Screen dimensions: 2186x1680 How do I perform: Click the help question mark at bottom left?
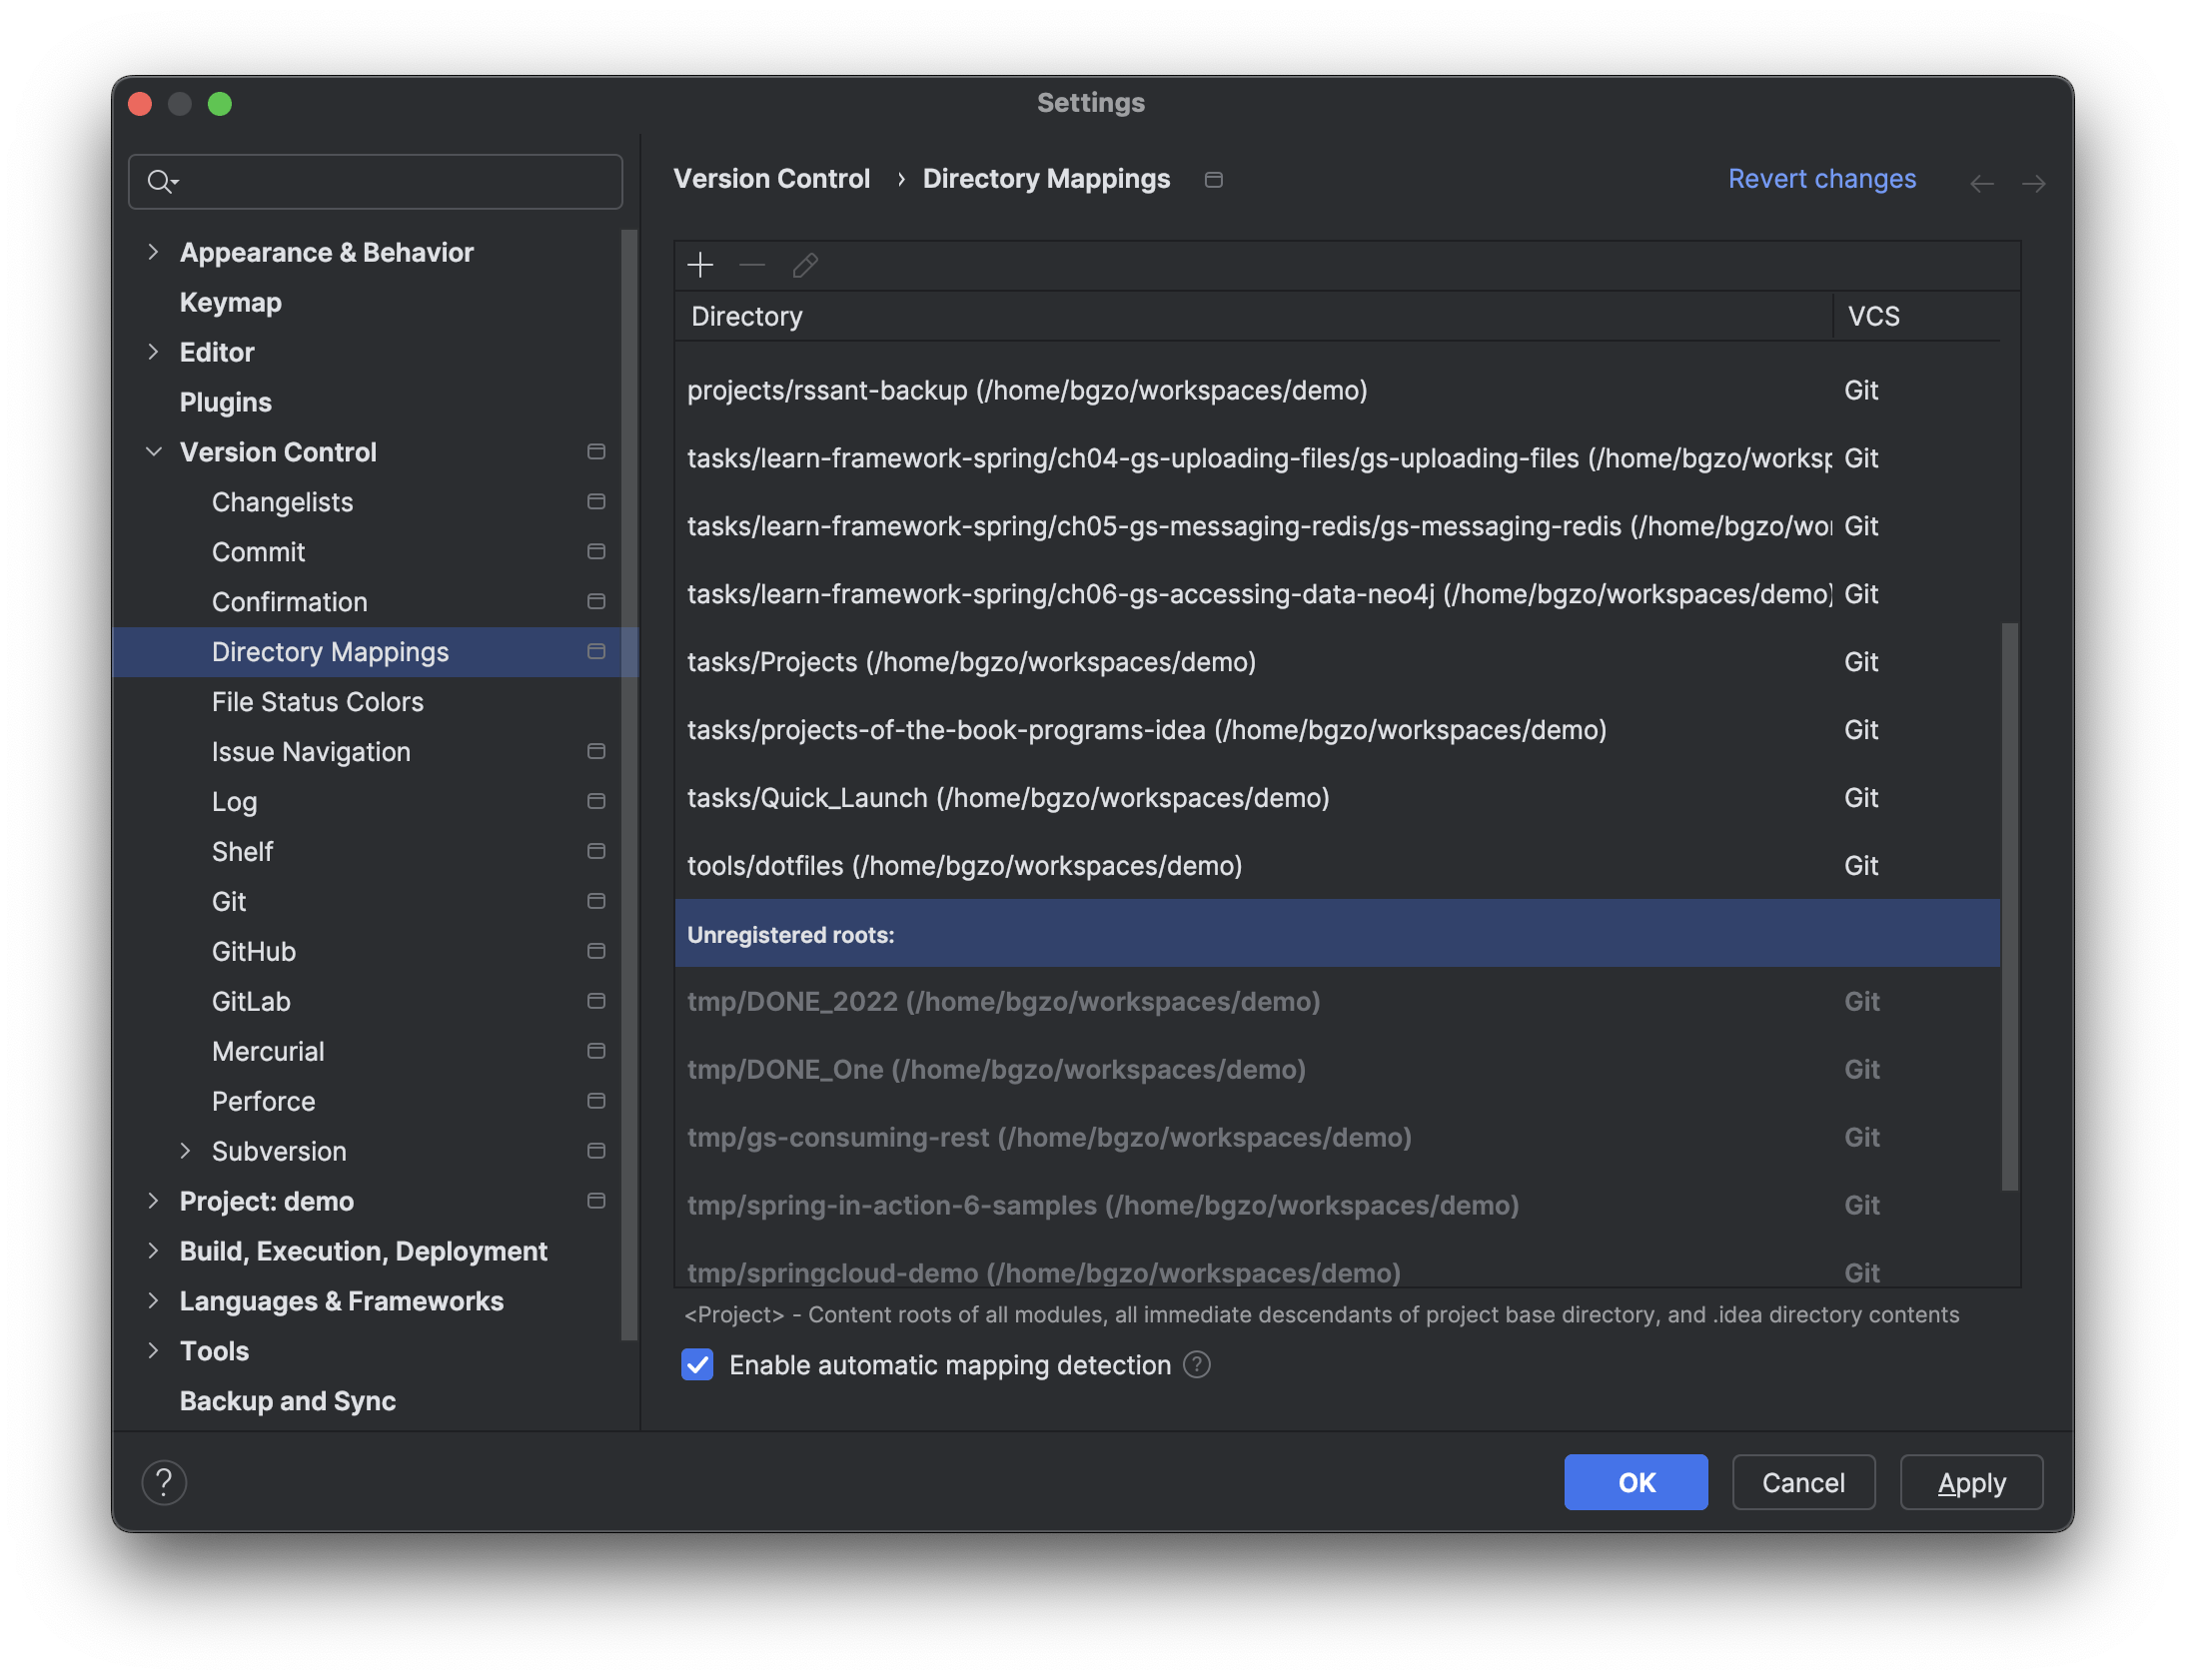(x=164, y=1482)
